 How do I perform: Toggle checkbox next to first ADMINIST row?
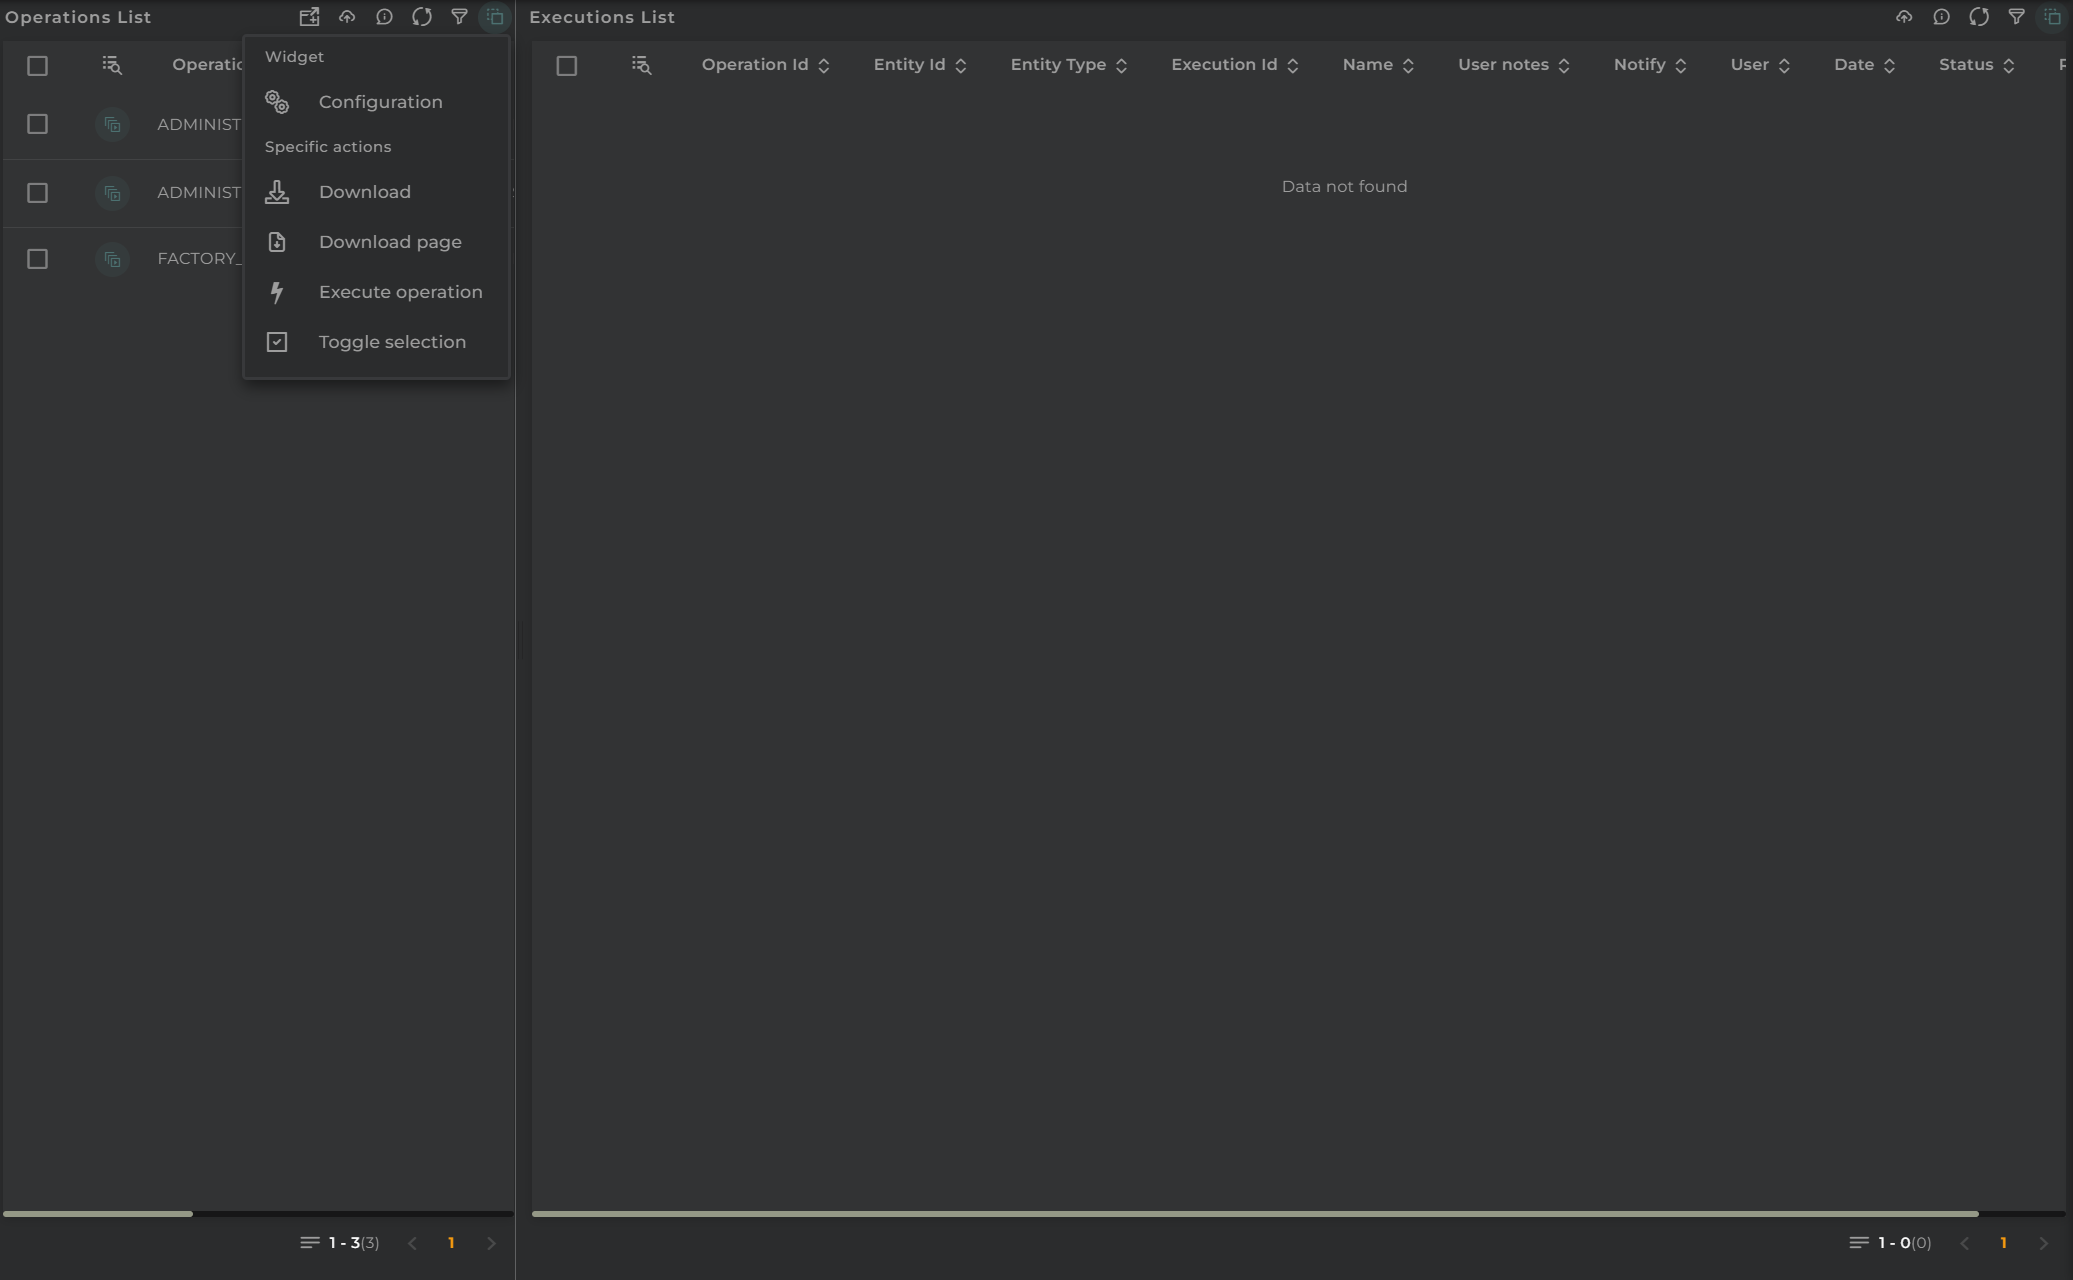coord(37,123)
